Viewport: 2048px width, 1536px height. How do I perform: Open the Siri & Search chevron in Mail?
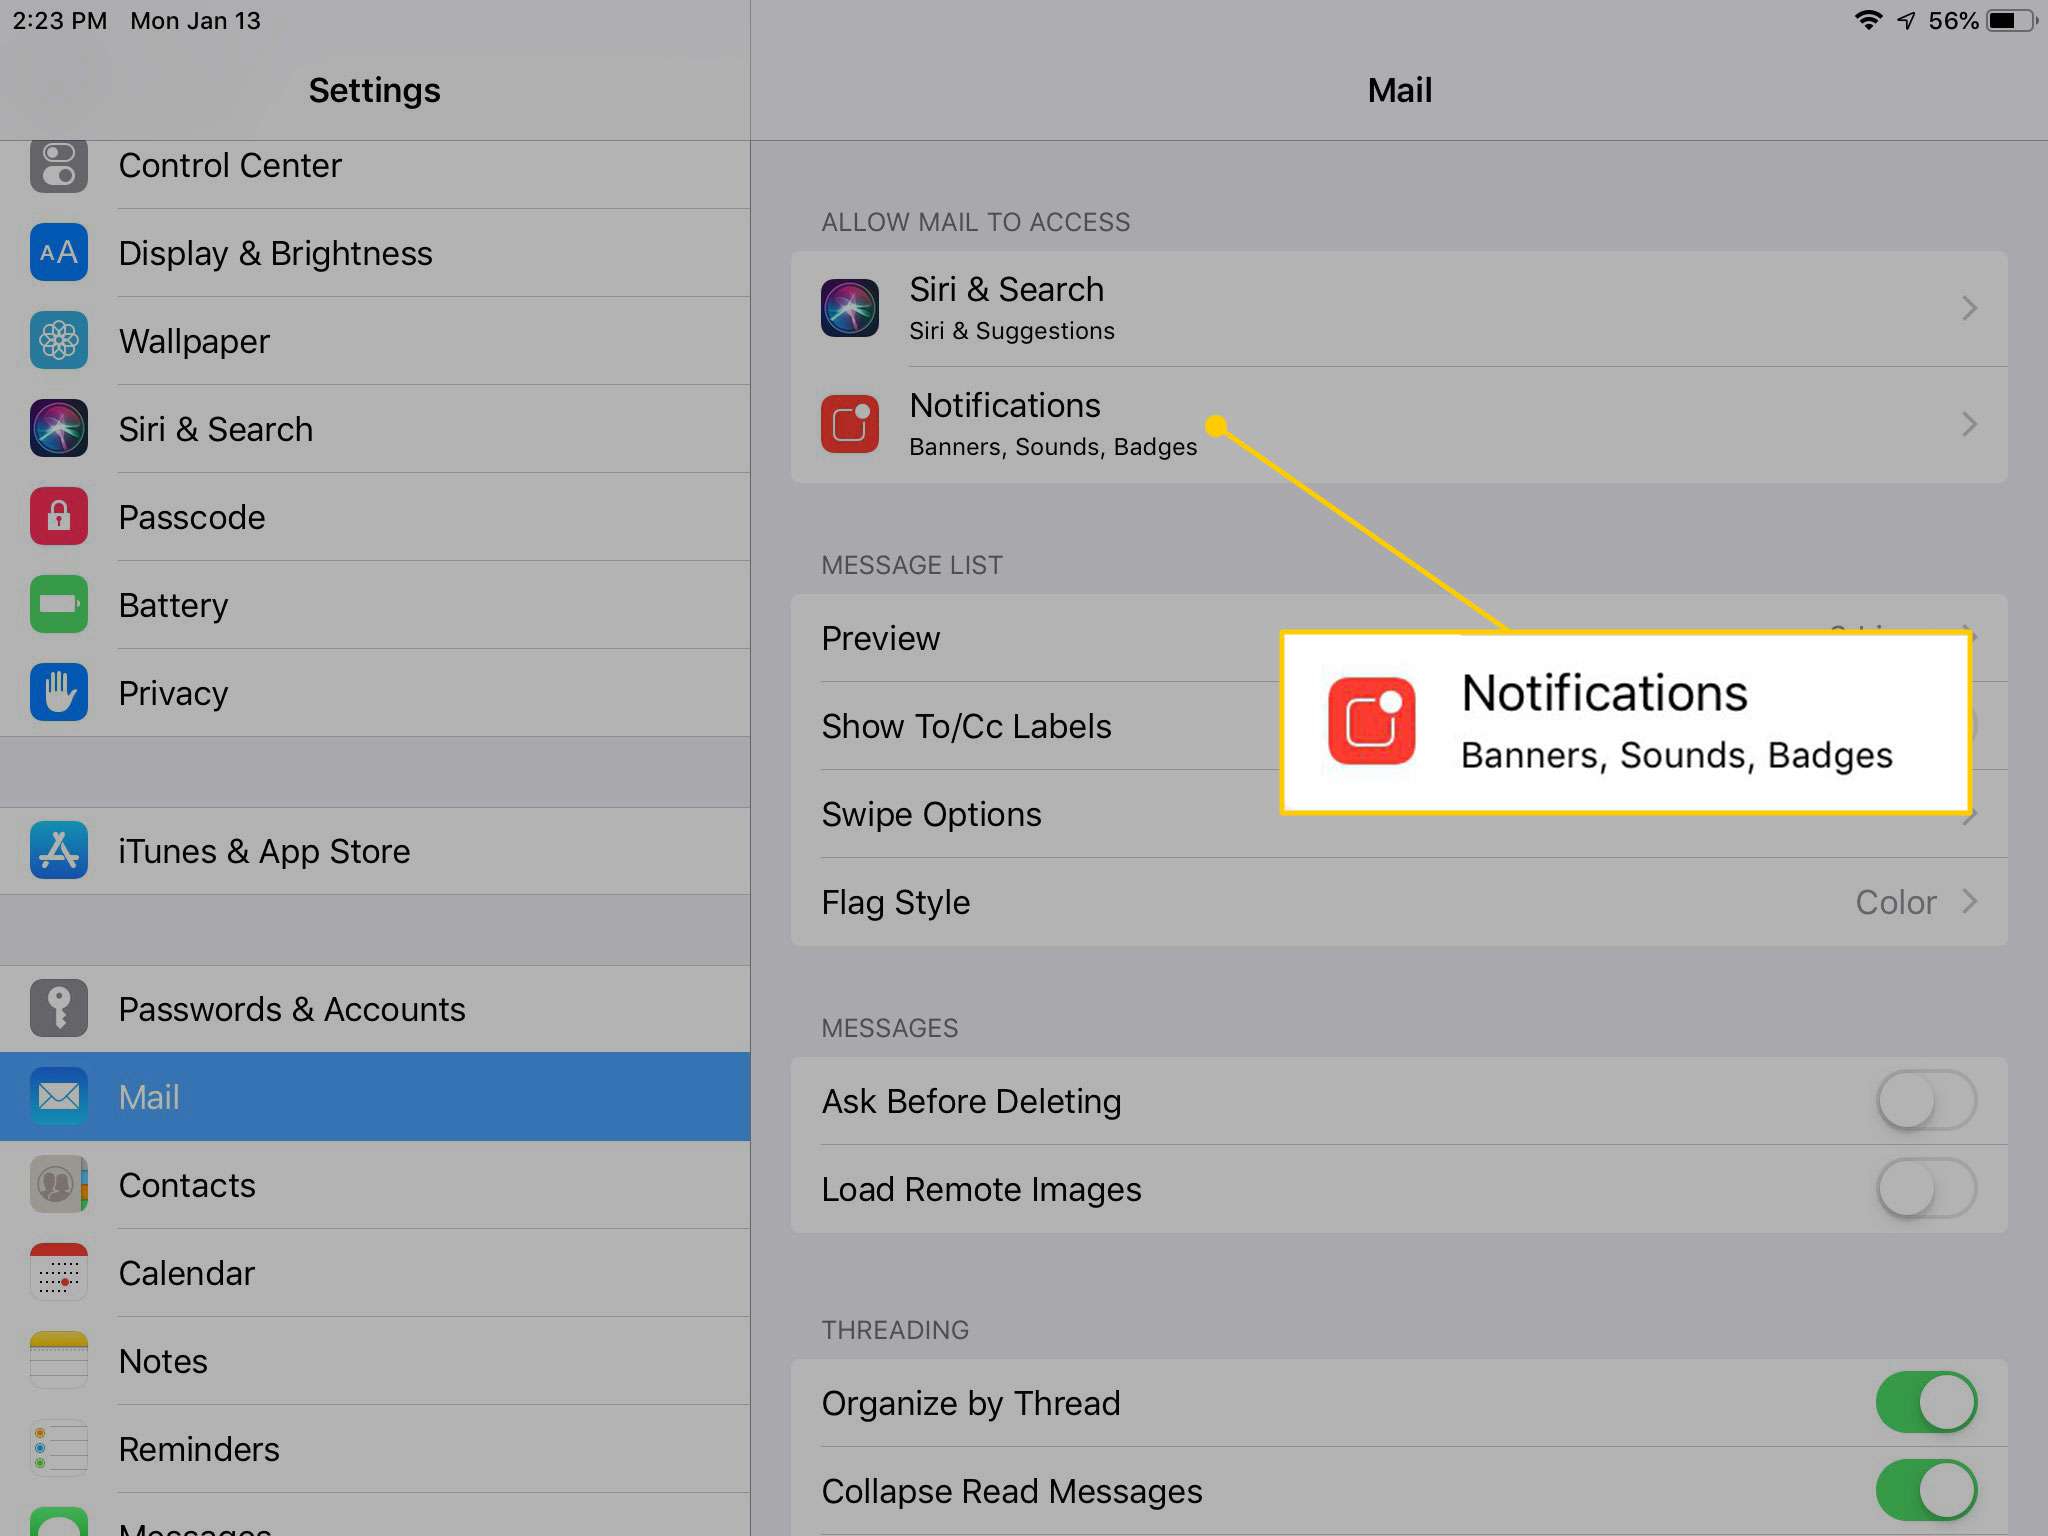point(1969,308)
